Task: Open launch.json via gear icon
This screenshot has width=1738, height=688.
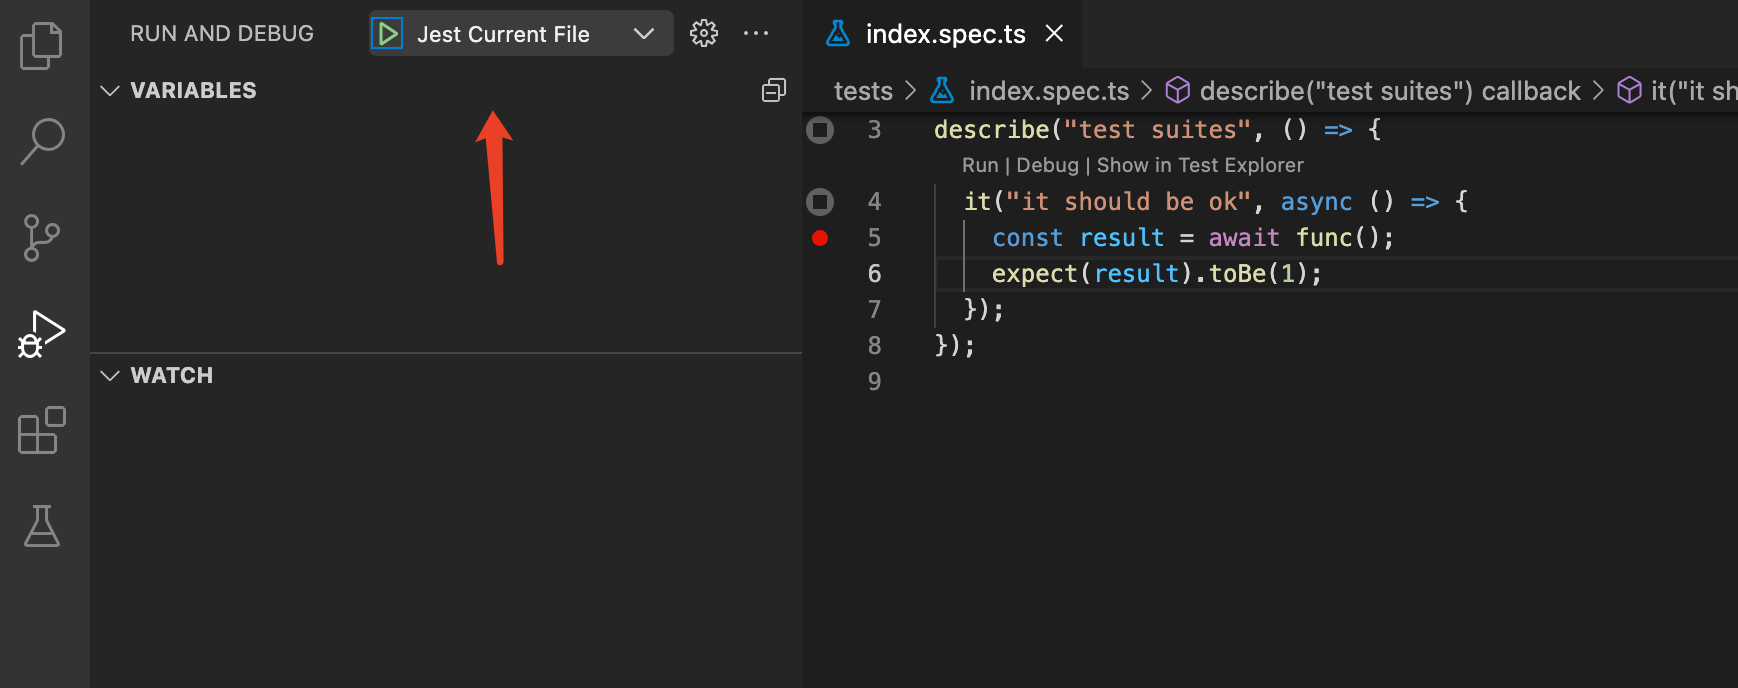Action: (704, 34)
